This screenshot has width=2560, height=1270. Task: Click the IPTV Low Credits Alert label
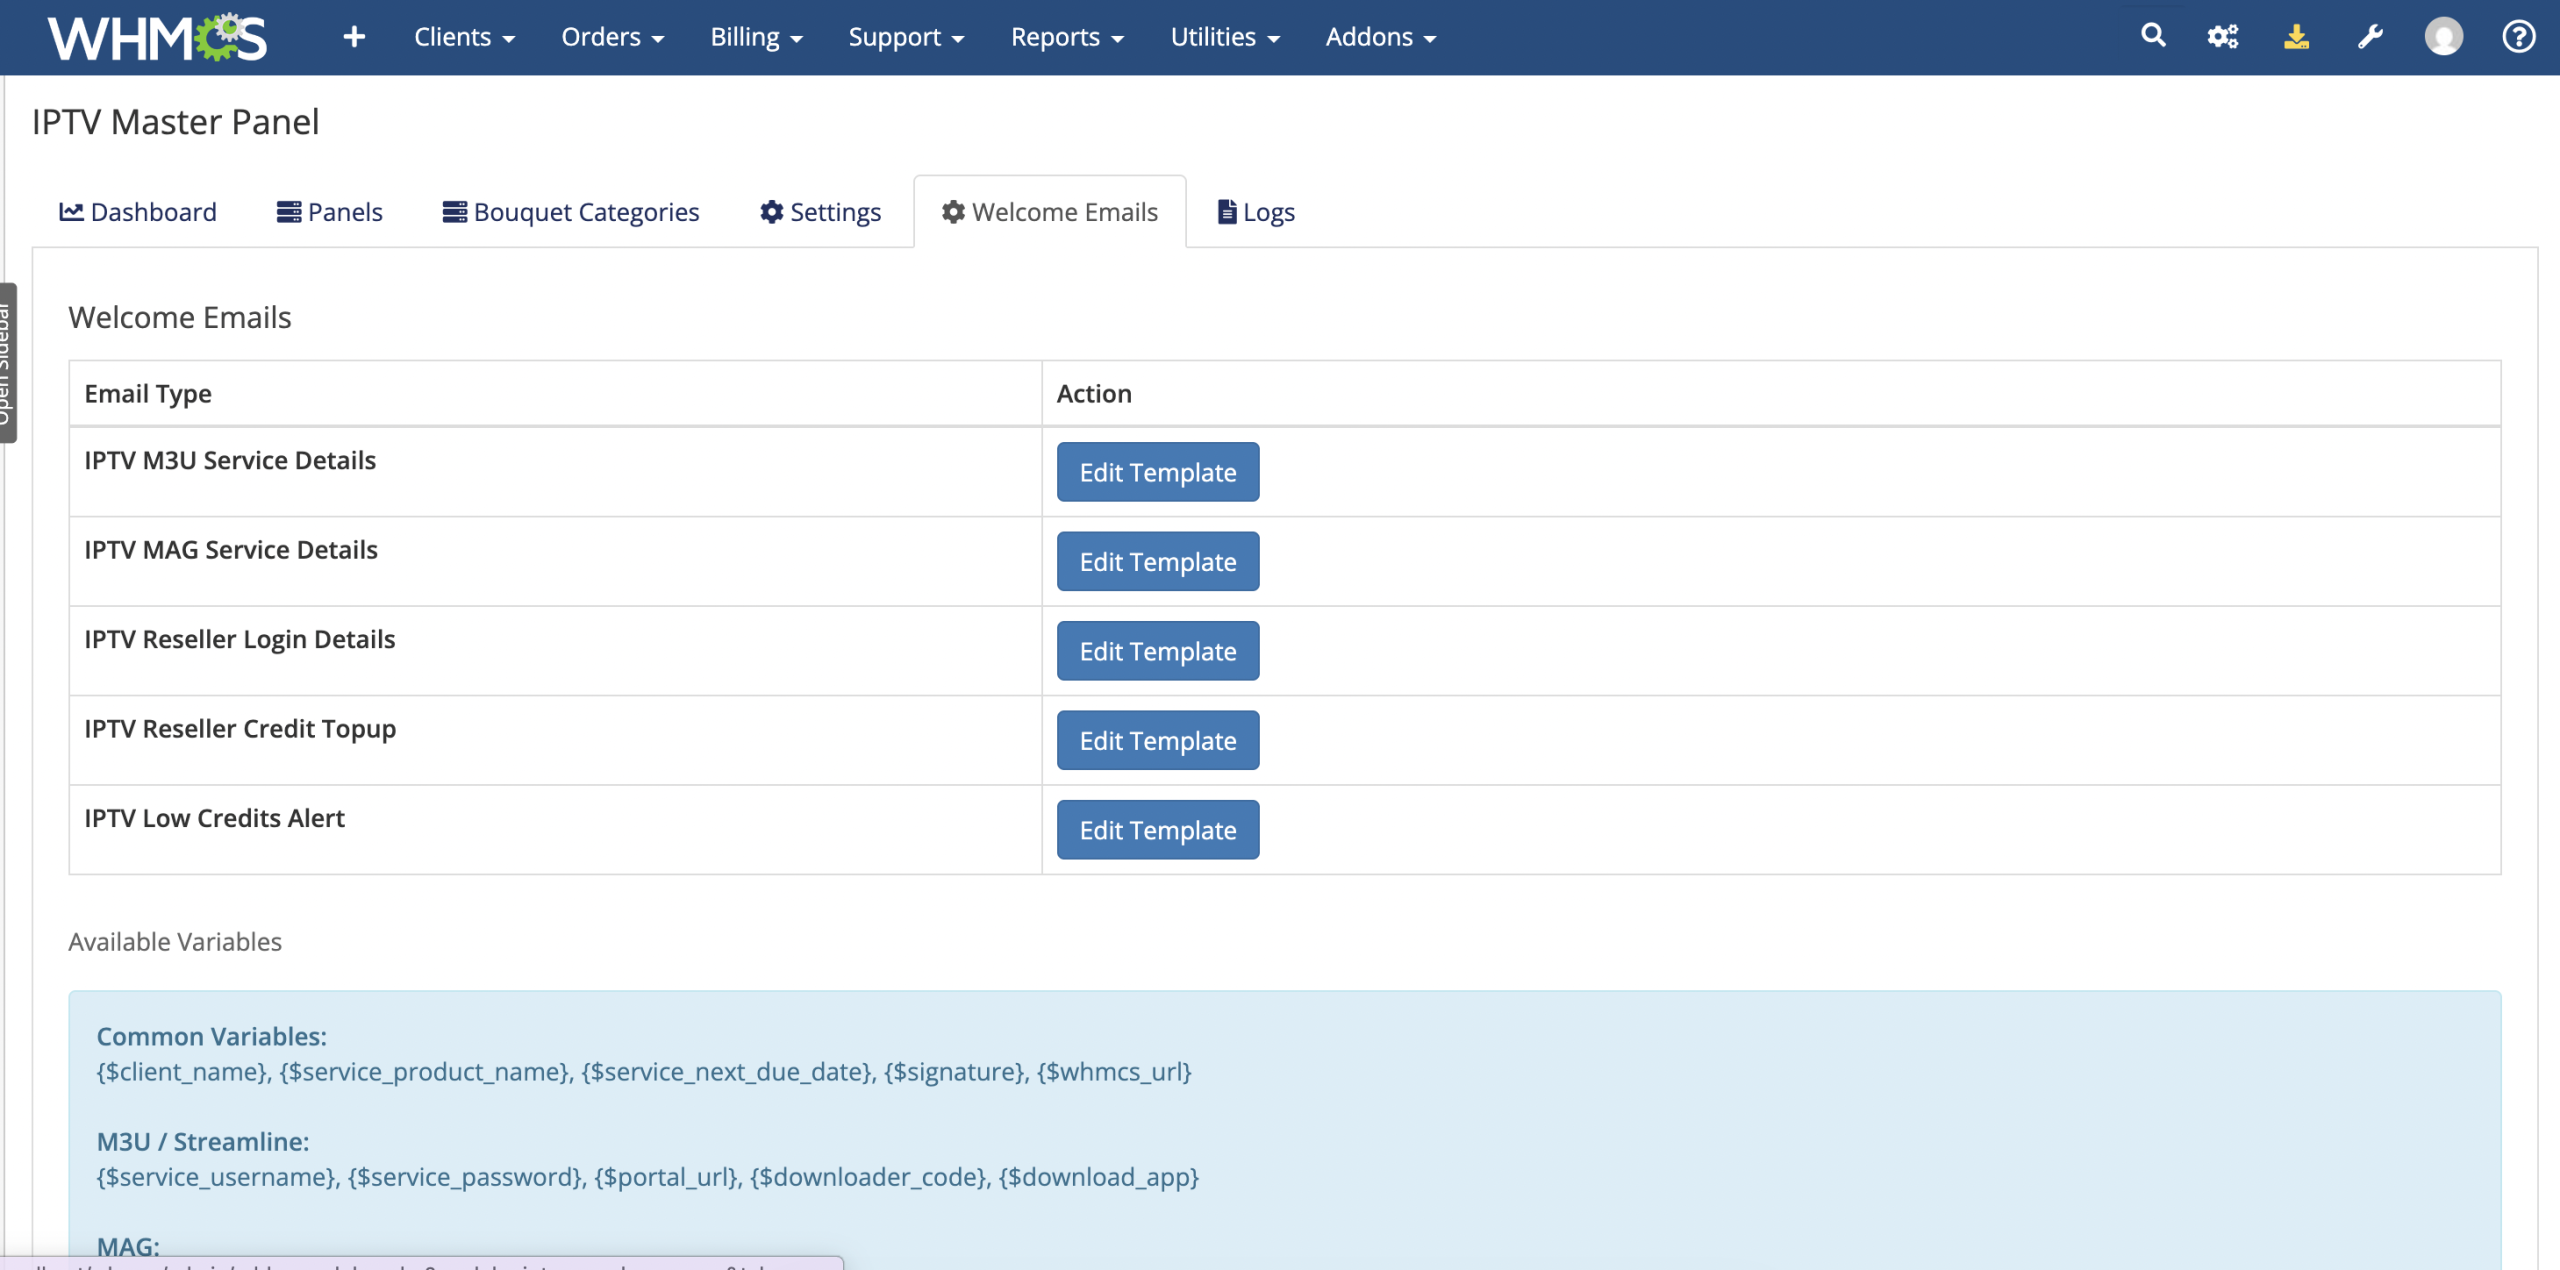pyautogui.click(x=214, y=818)
